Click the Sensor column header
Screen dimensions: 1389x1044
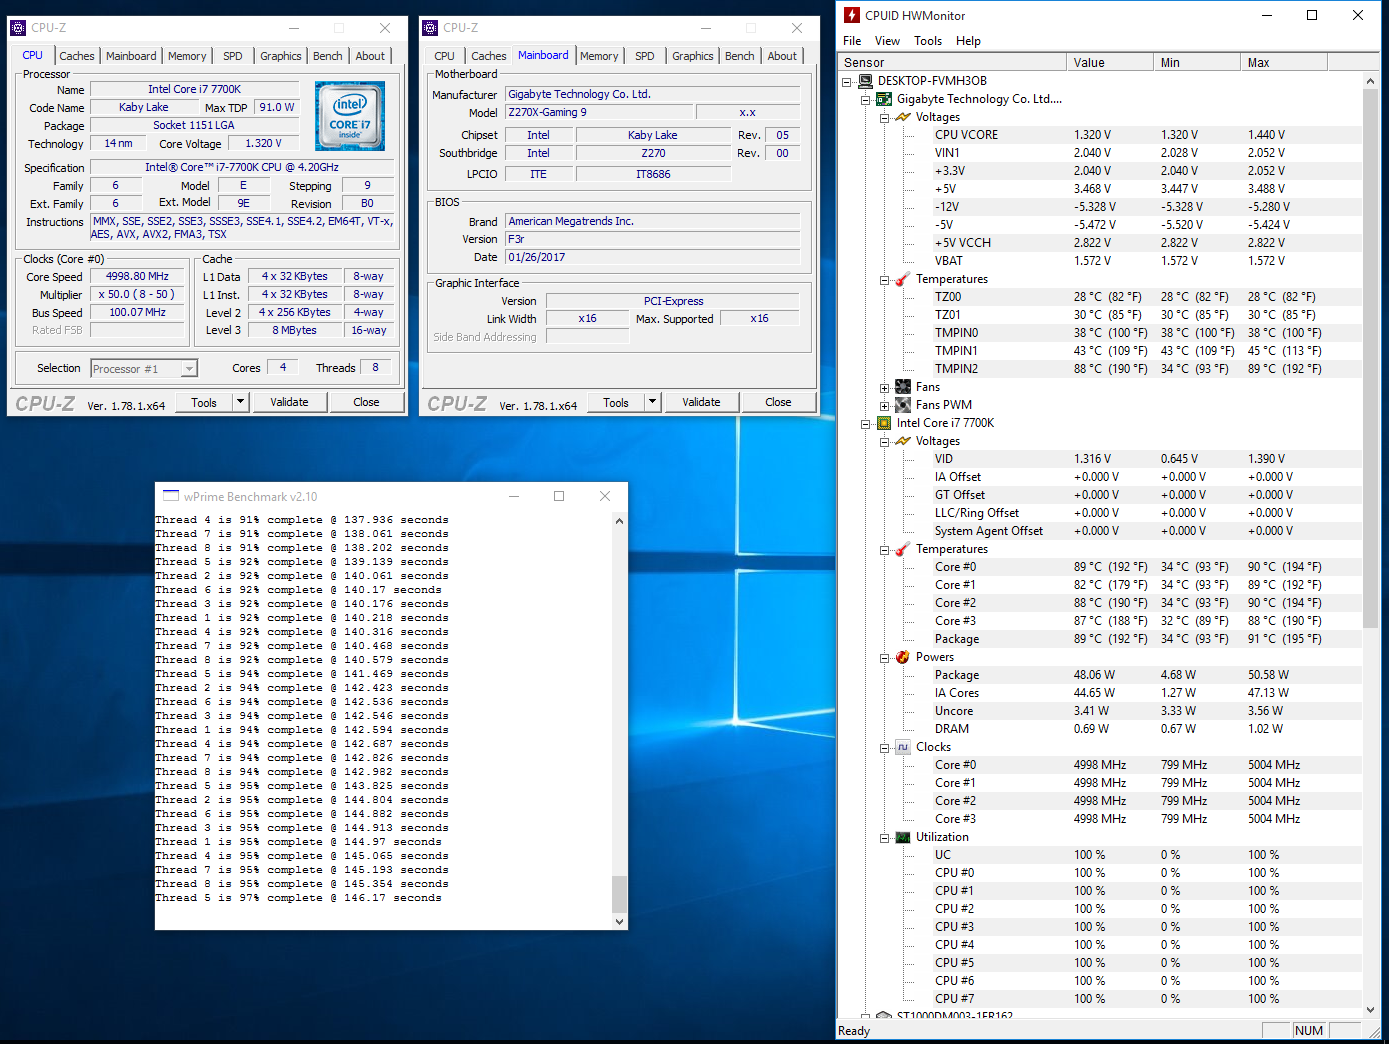point(952,62)
